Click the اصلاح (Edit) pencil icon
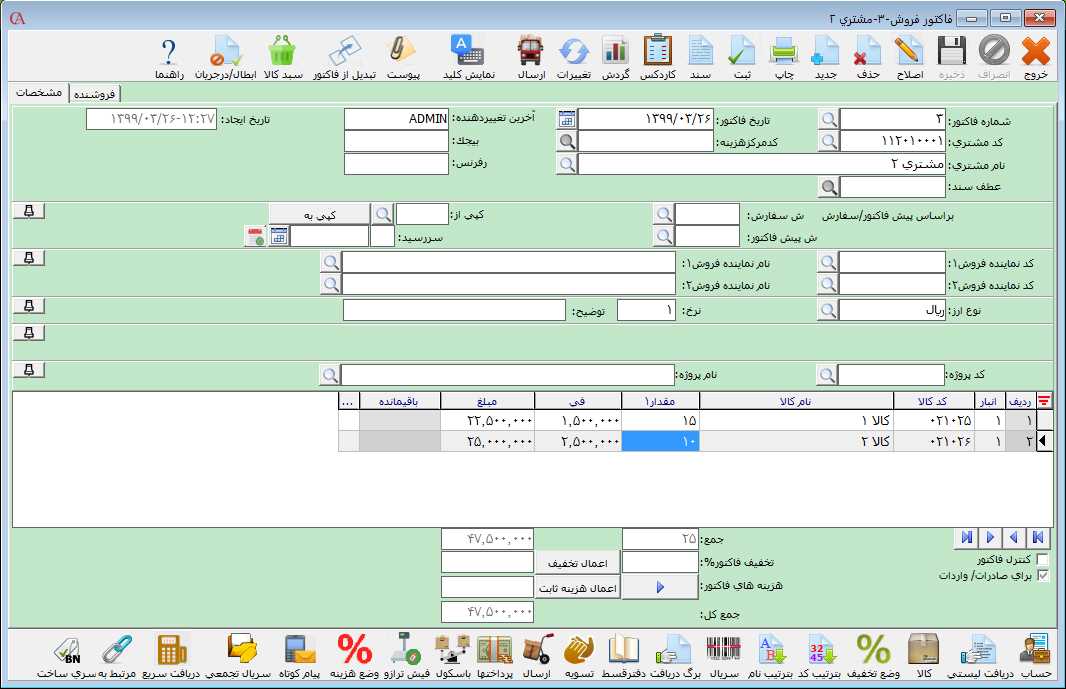 point(908,56)
